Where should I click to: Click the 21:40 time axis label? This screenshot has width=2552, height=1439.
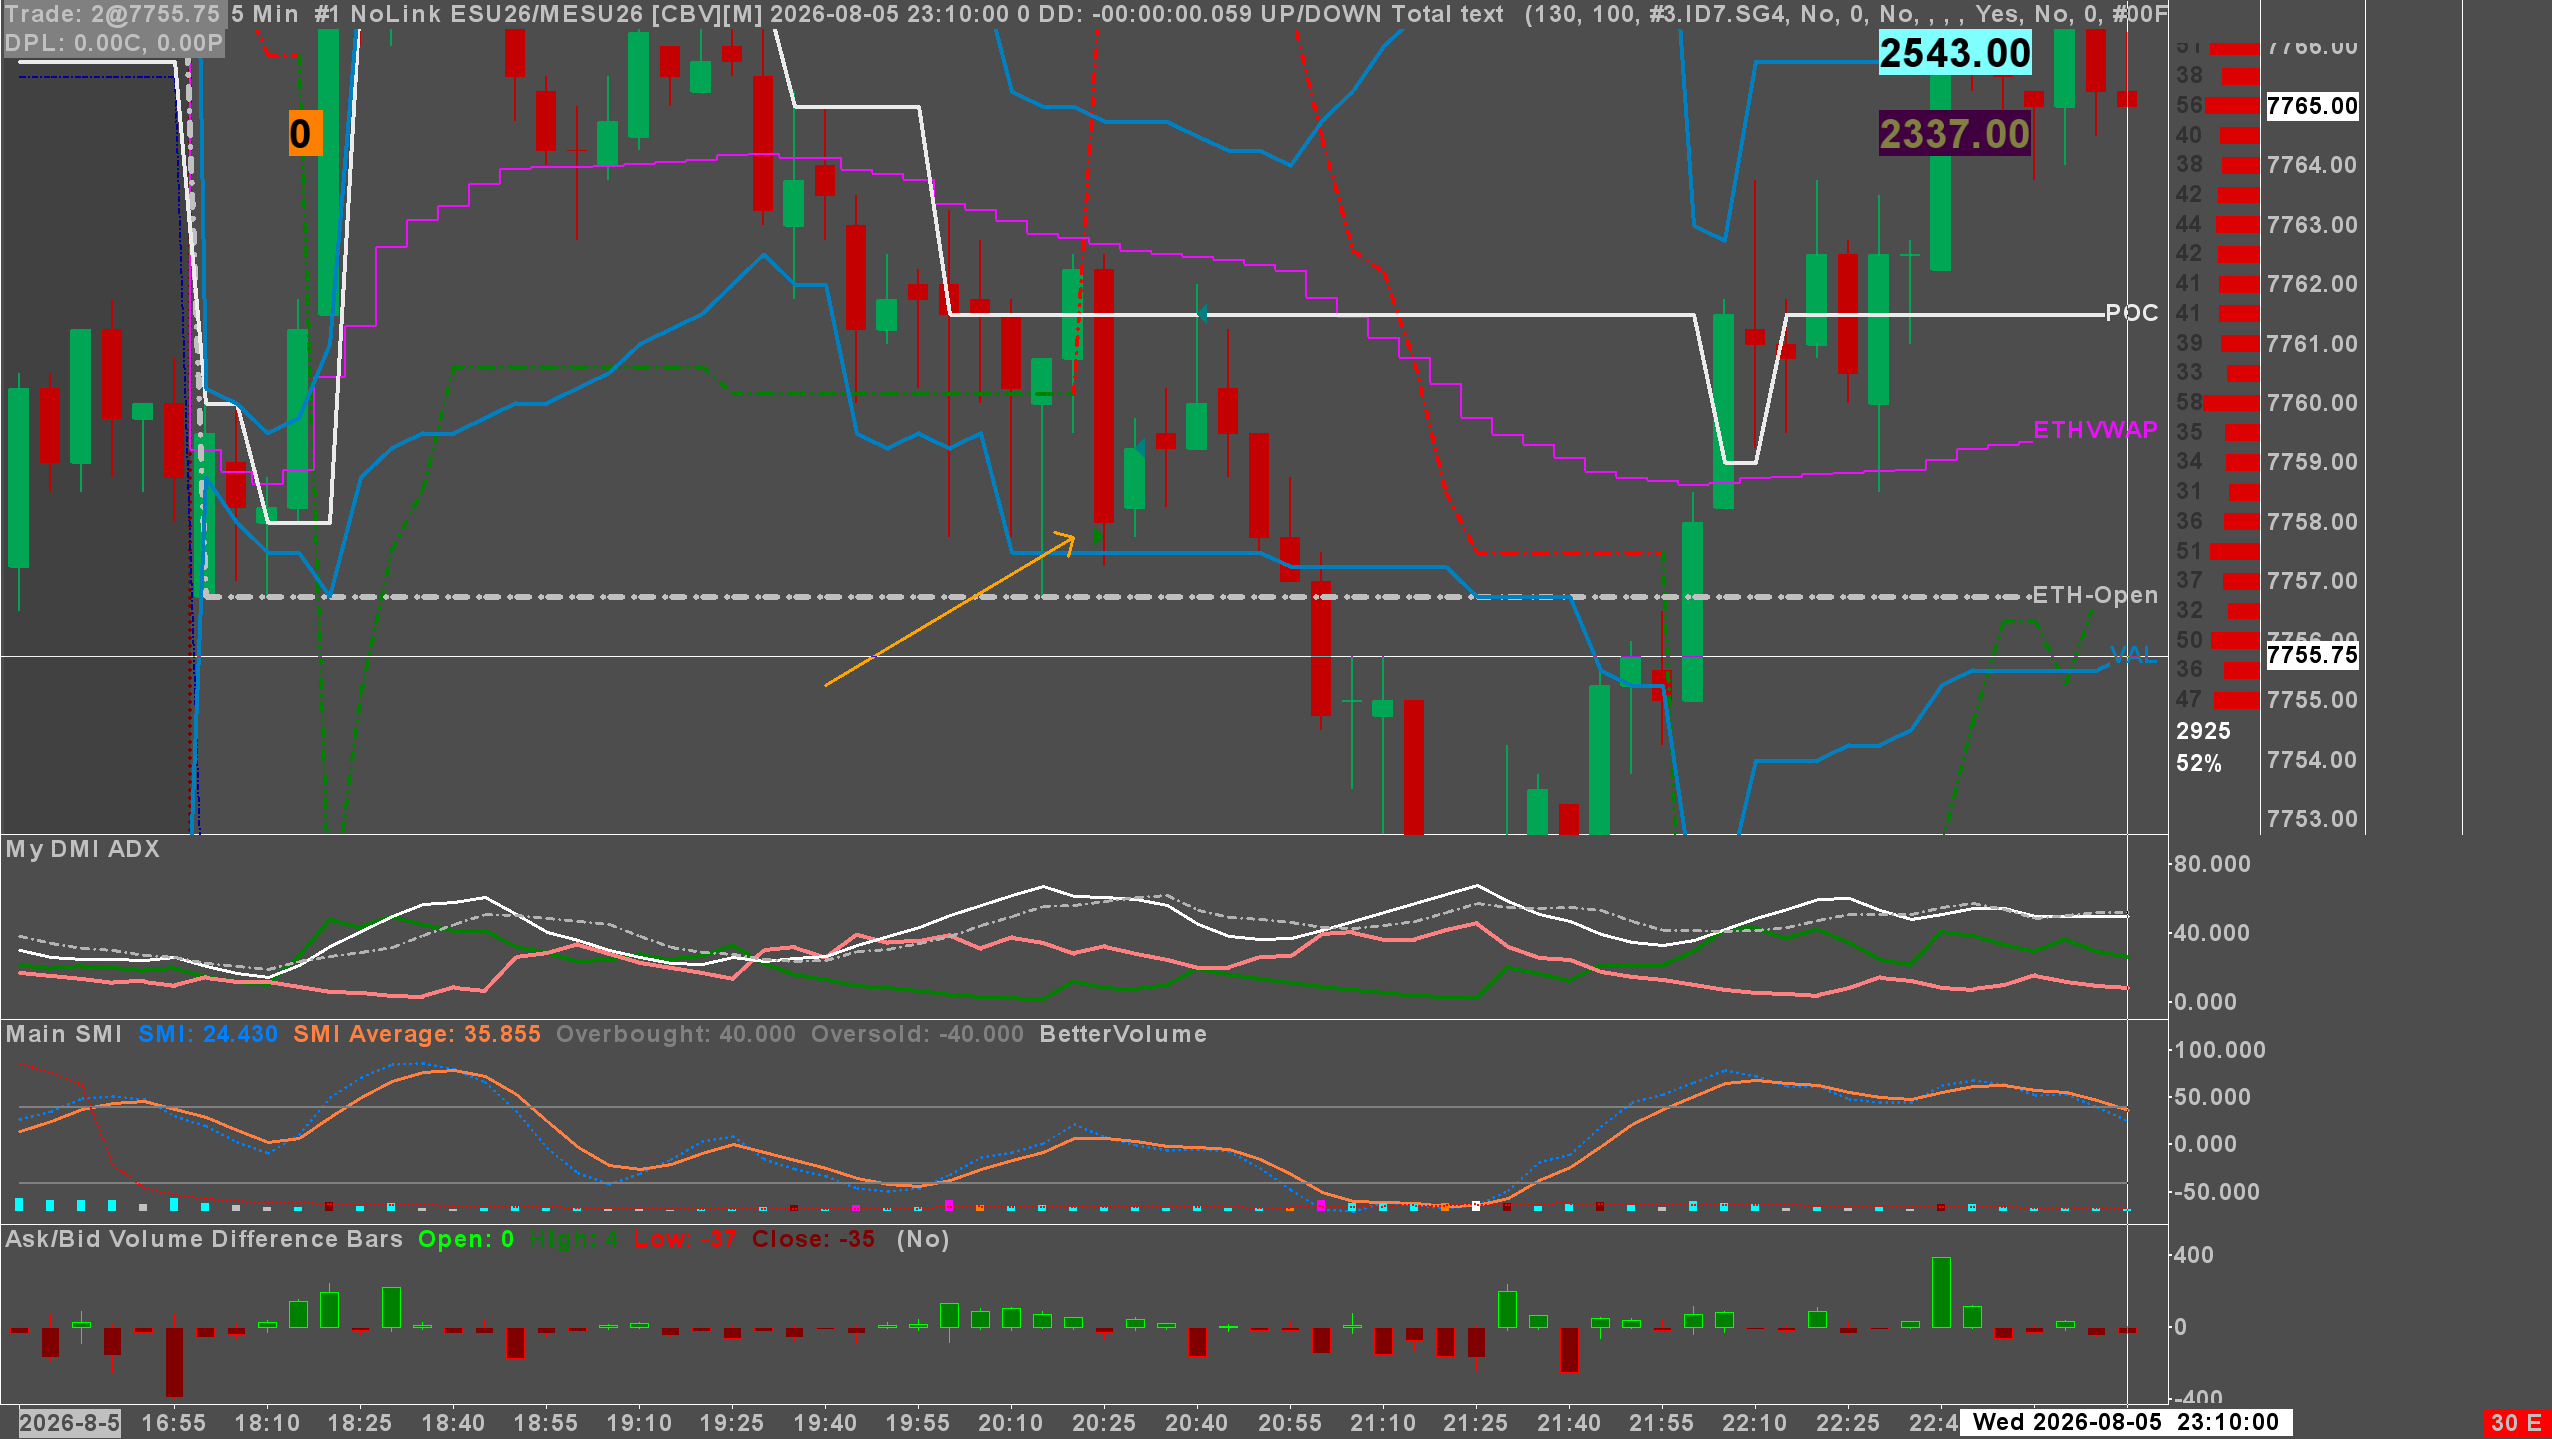coord(1568,1422)
